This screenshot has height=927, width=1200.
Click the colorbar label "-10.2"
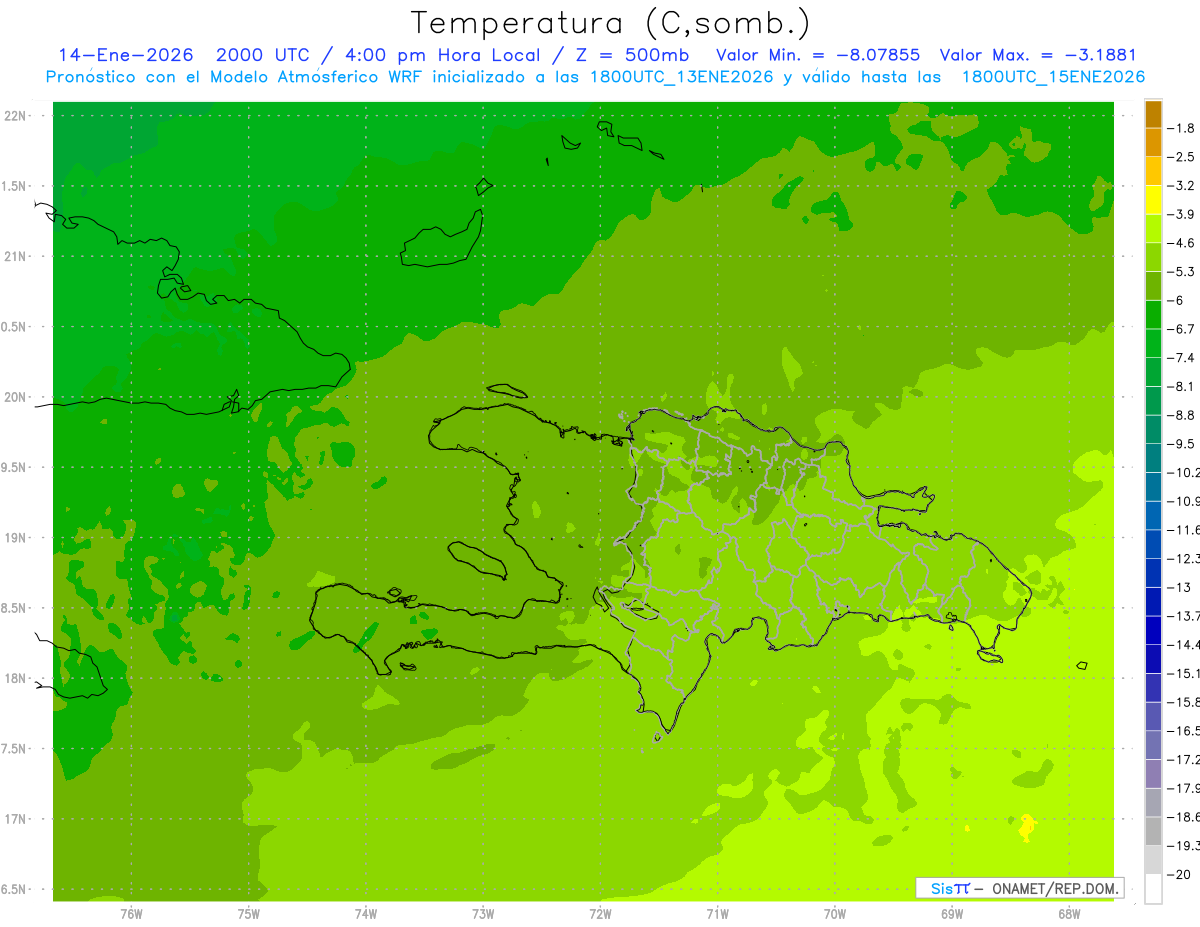pos(1183,472)
